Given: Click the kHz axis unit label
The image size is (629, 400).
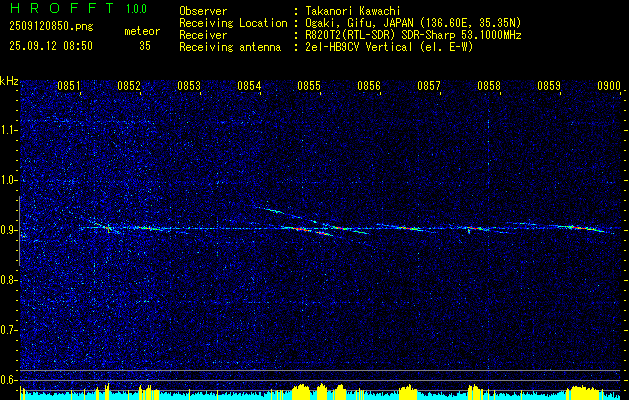Looking at the screenshot, I should 9,81.
